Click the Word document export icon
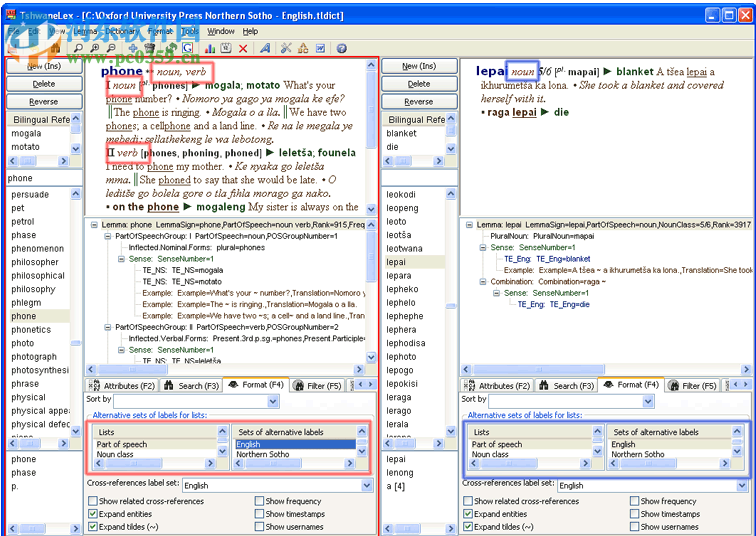Image resolution: width=756 pixels, height=536 pixels. 320,48
